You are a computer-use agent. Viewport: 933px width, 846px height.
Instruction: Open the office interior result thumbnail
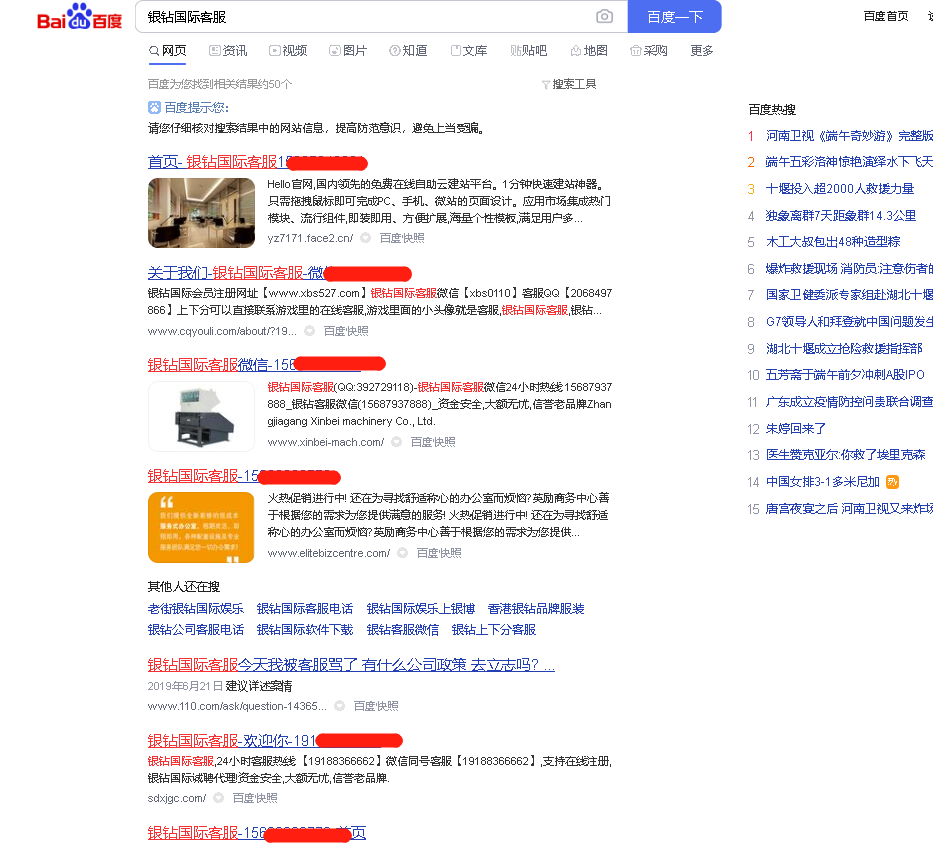pyautogui.click(x=201, y=212)
